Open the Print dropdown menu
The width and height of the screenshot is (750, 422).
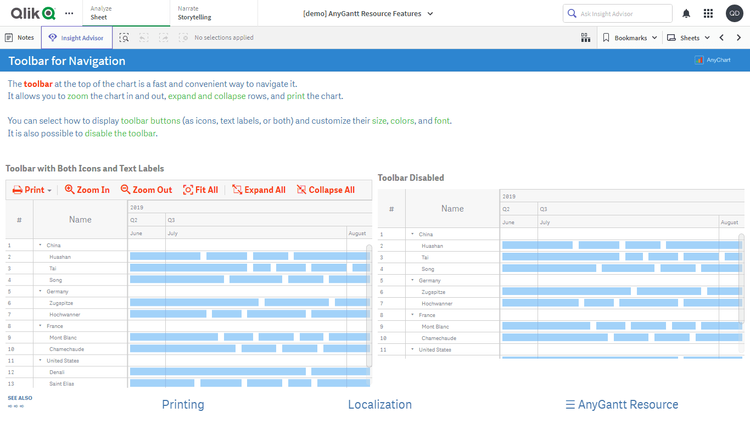33,190
